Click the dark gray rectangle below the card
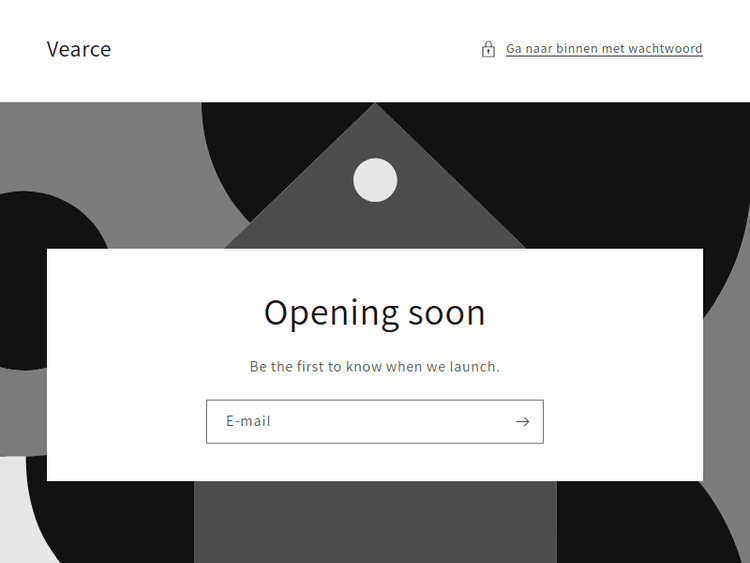This screenshot has height=563, width=750. click(x=375, y=522)
